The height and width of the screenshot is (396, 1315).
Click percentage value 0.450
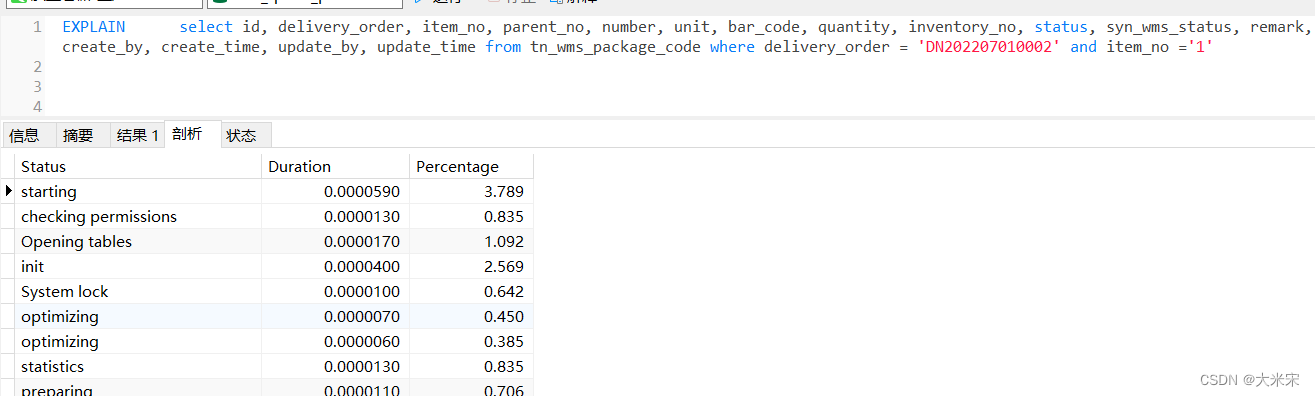[x=504, y=316]
